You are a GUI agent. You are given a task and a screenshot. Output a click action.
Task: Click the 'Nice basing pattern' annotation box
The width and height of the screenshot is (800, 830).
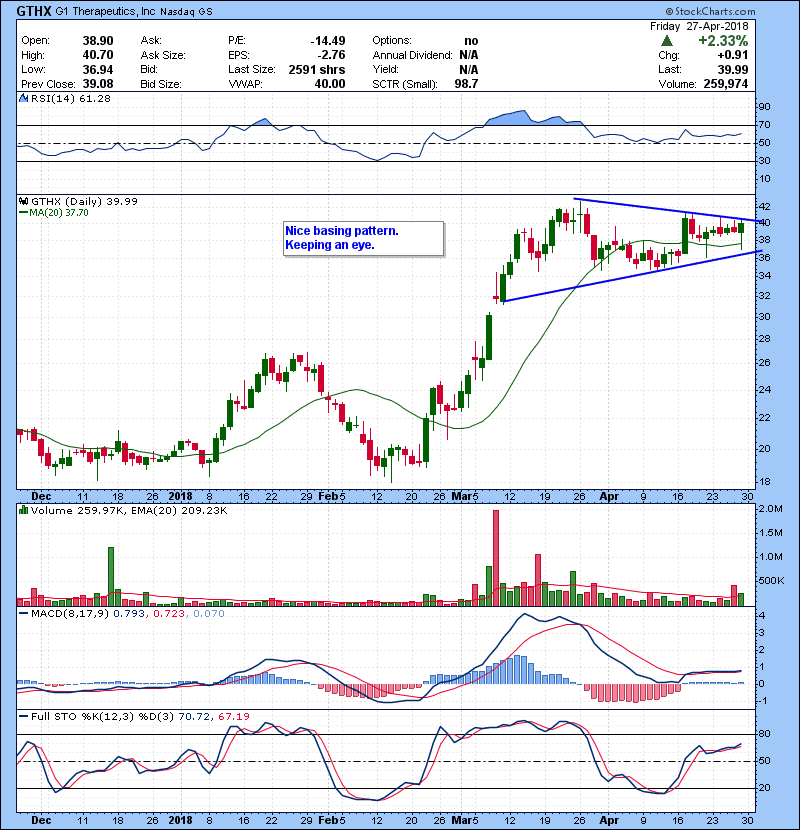pyautogui.click(x=364, y=239)
